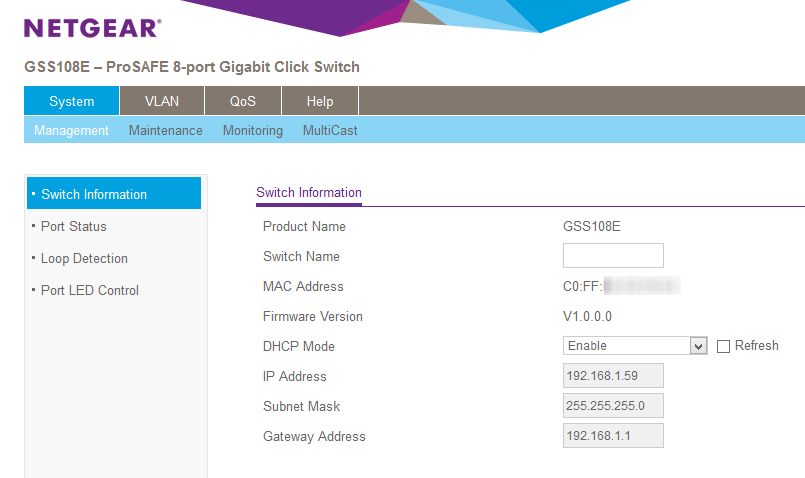Select the MultiCast submenu
The height and width of the screenshot is (478, 805).
coord(330,130)
